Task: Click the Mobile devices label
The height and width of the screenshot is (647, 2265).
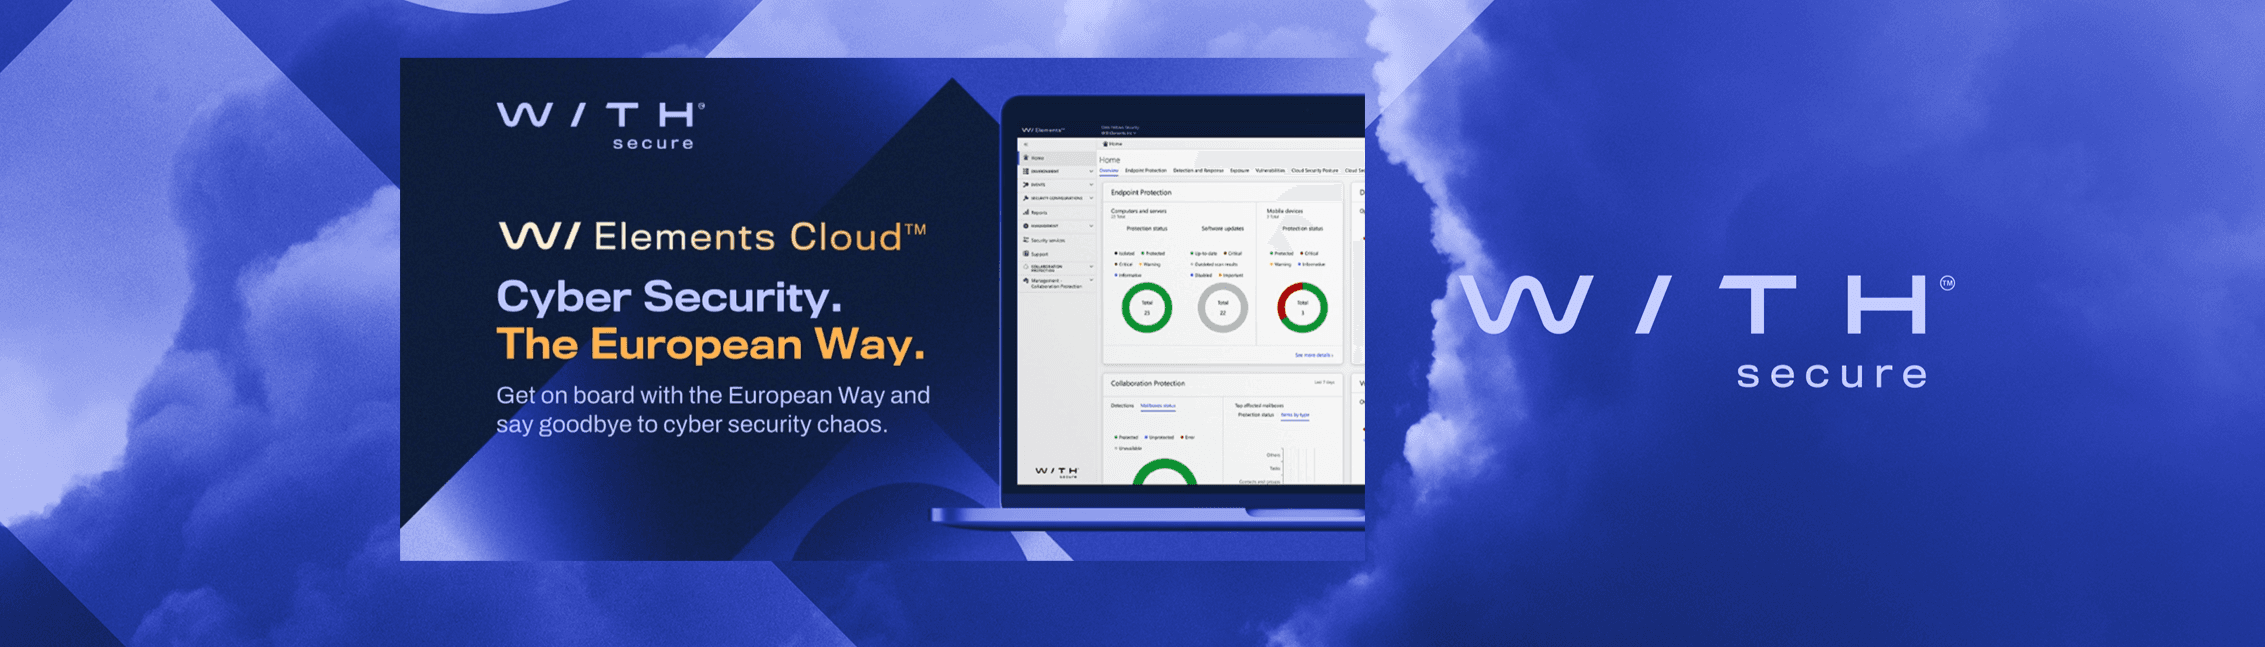Action: (1285, 211)
